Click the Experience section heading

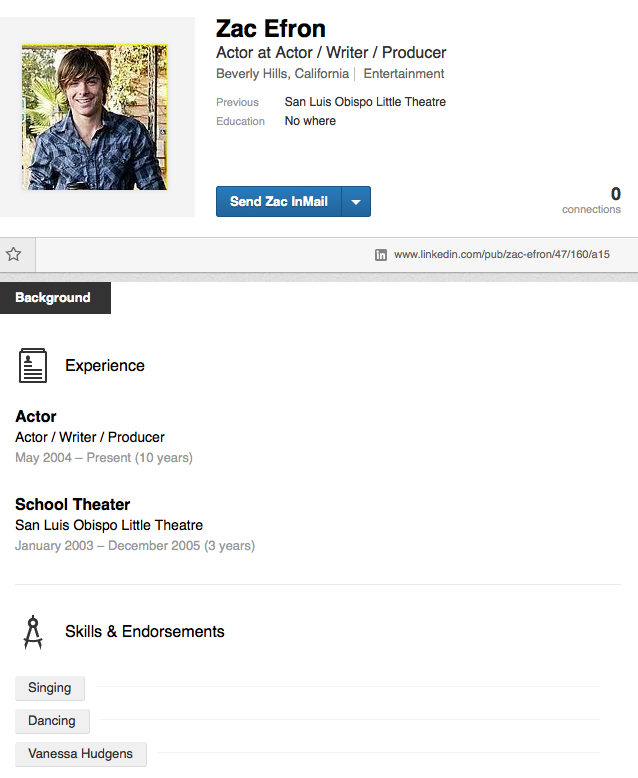[105, 366]
